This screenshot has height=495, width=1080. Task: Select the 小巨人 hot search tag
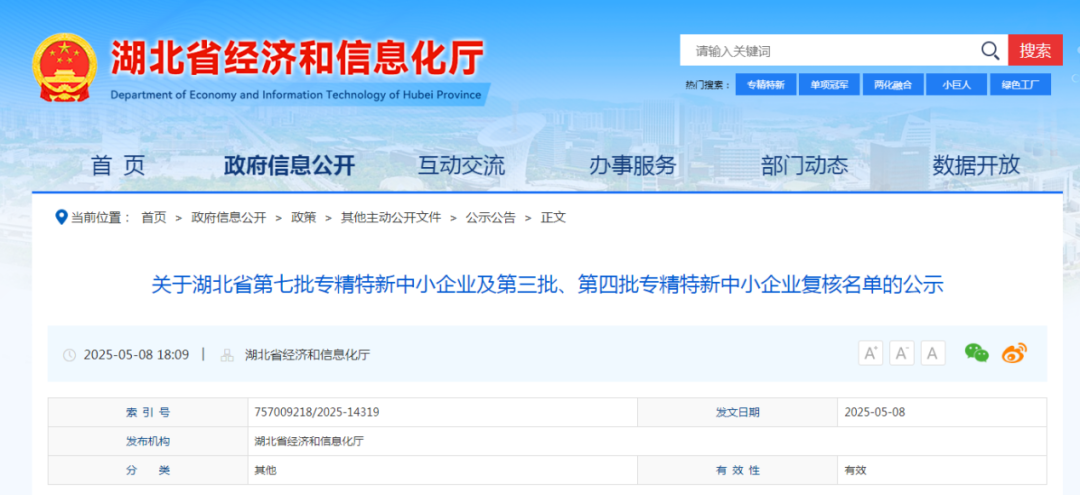(956, 85)
